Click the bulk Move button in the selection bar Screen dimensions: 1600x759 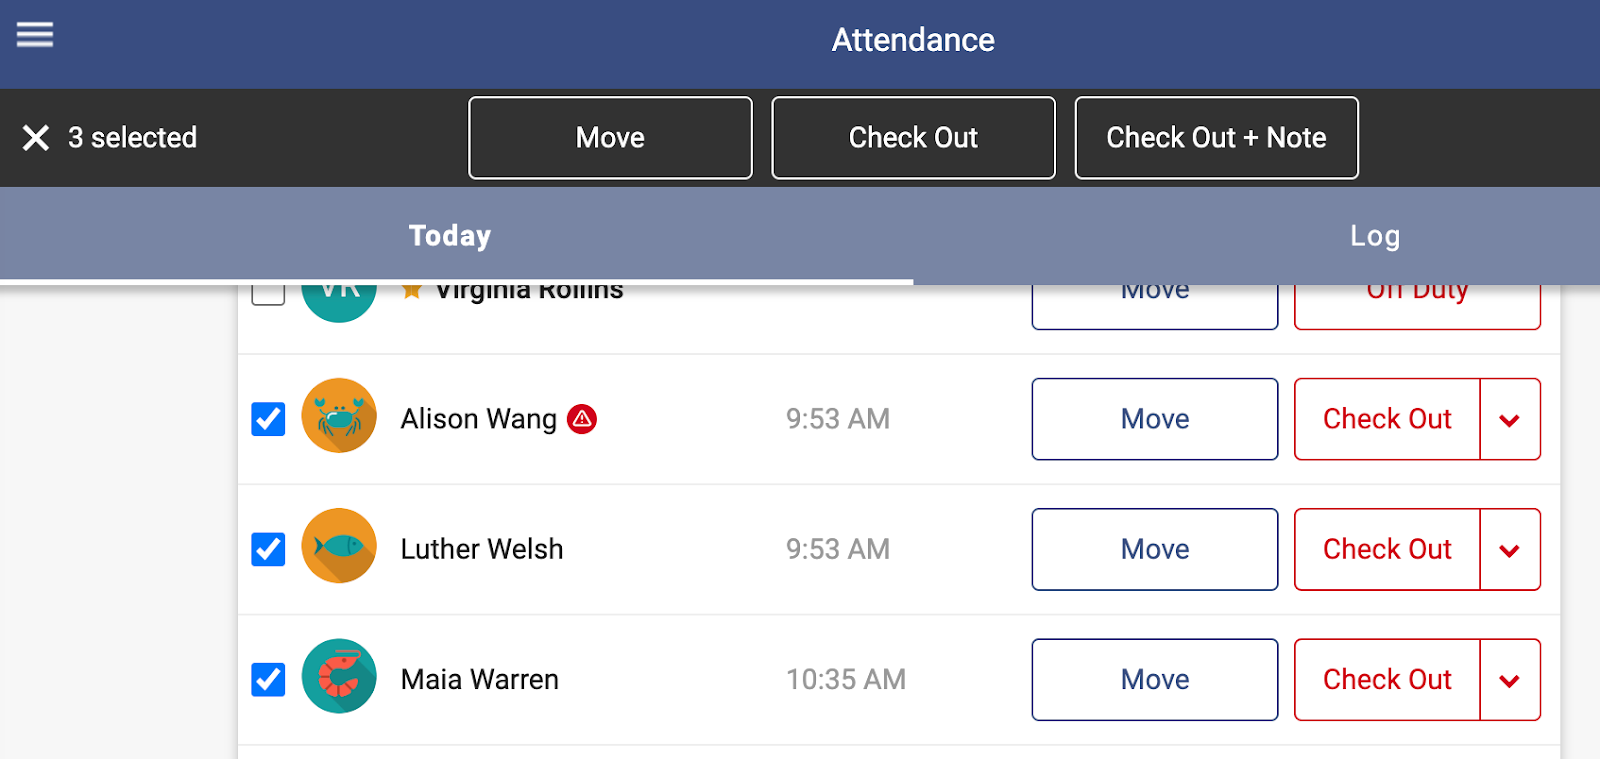610,138
